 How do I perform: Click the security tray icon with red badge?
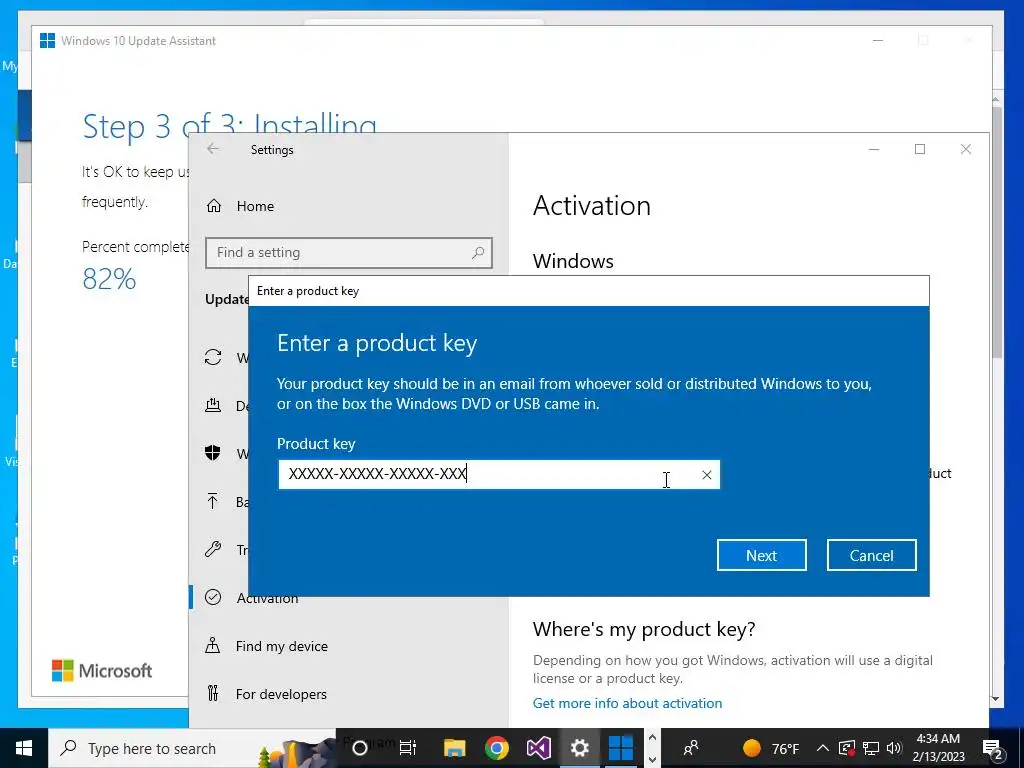(846, 748)
